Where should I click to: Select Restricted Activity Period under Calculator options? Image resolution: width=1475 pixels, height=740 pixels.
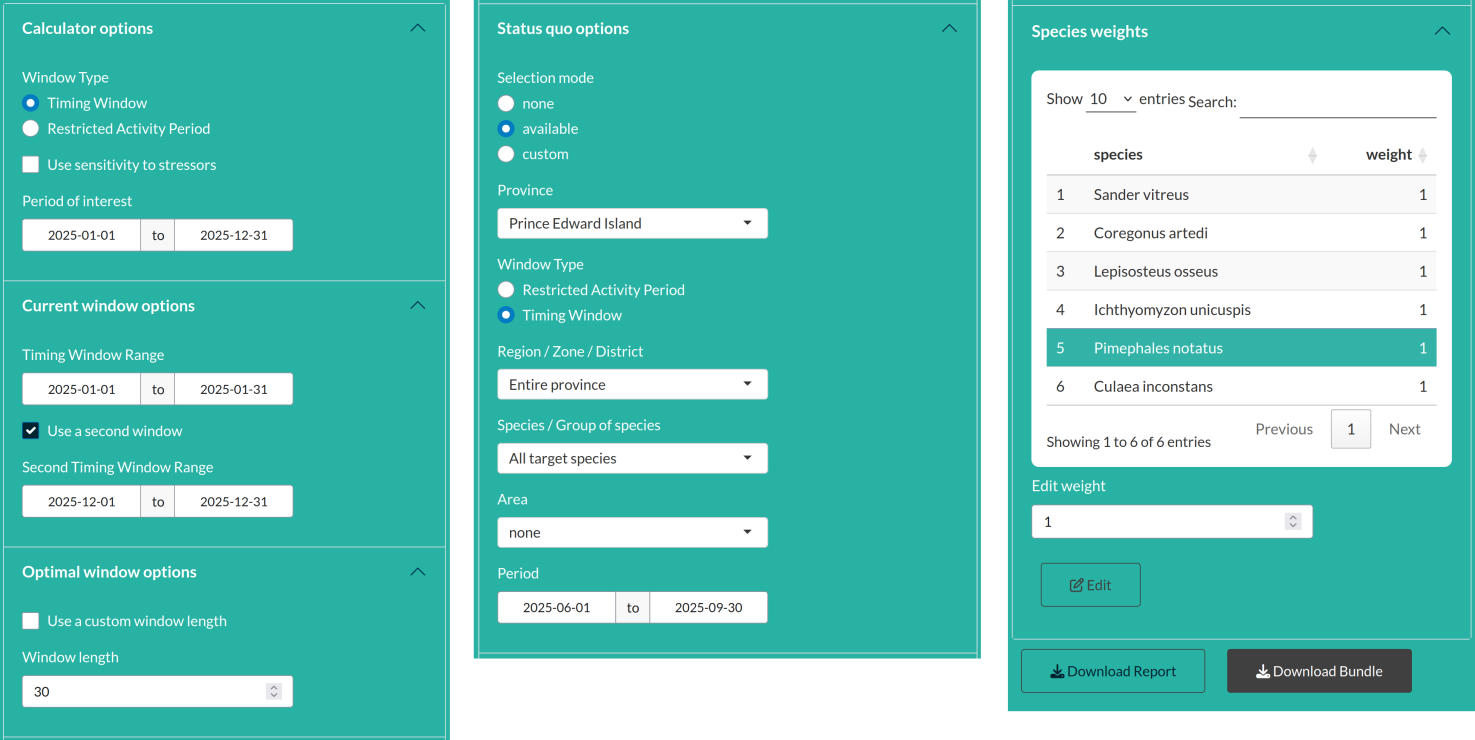[31, 128]
